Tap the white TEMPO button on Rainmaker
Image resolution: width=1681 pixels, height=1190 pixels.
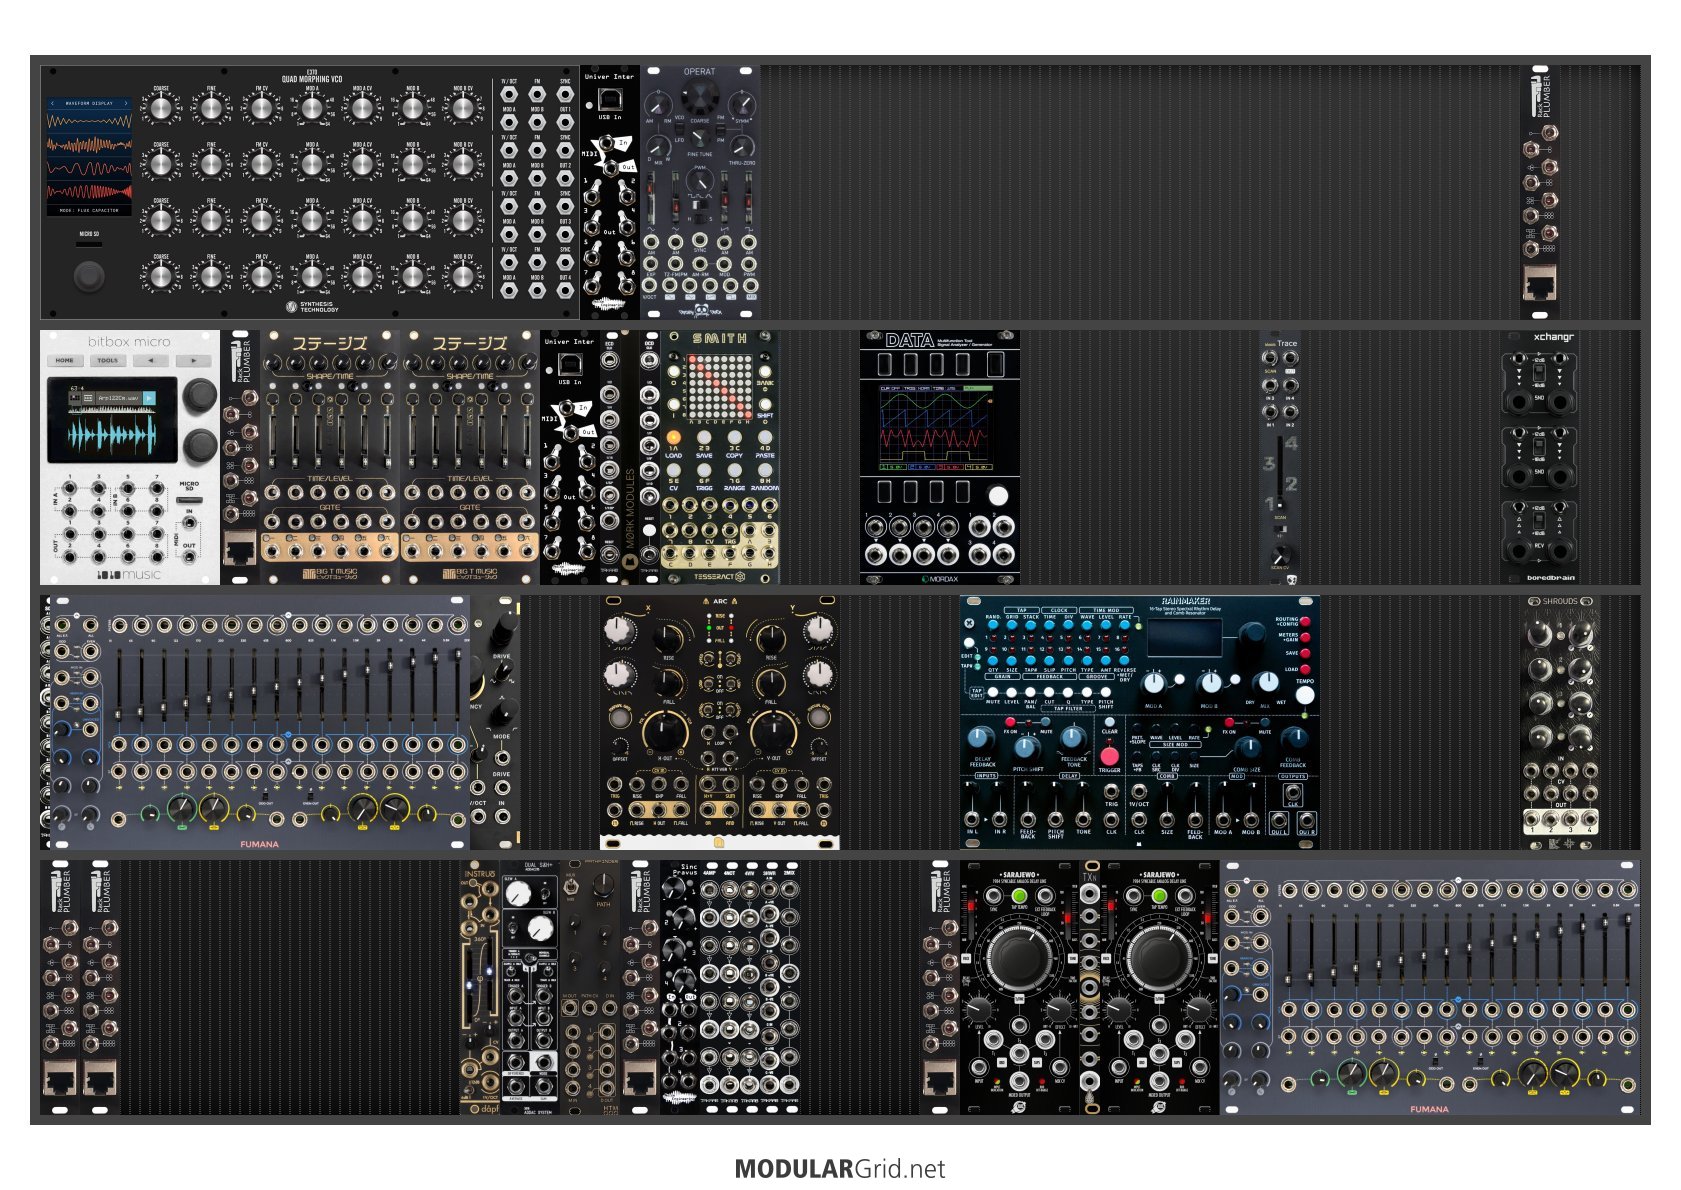pos(1304,696)
